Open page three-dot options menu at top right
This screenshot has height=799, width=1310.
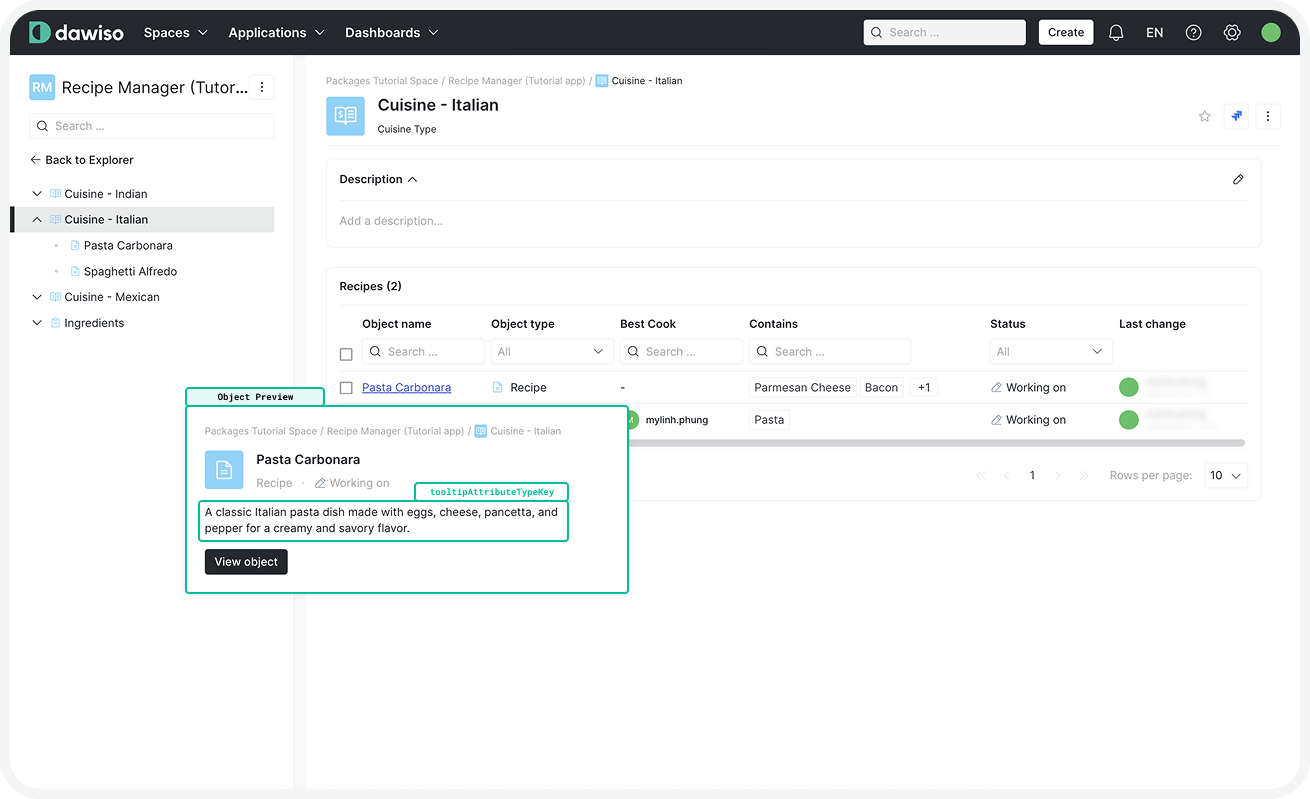point(1268,117)
